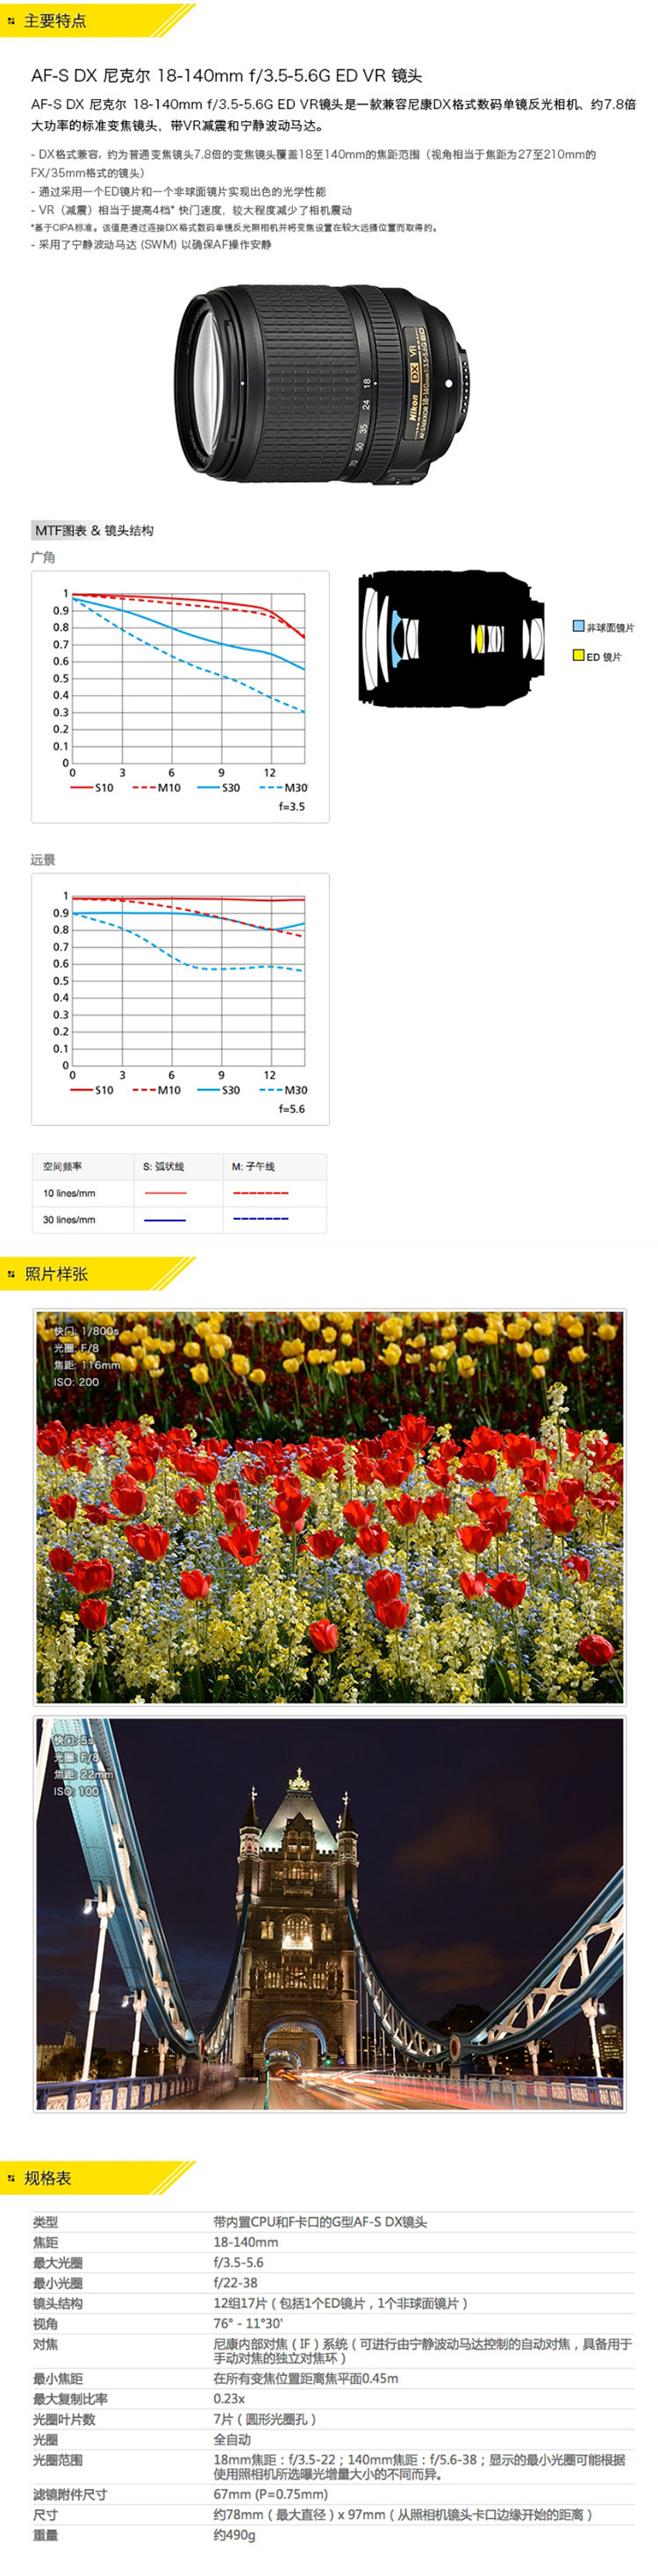Click the spec value 67mm (P=0.75mm)
The image size is (658, 2576).
pos(270,2495)
